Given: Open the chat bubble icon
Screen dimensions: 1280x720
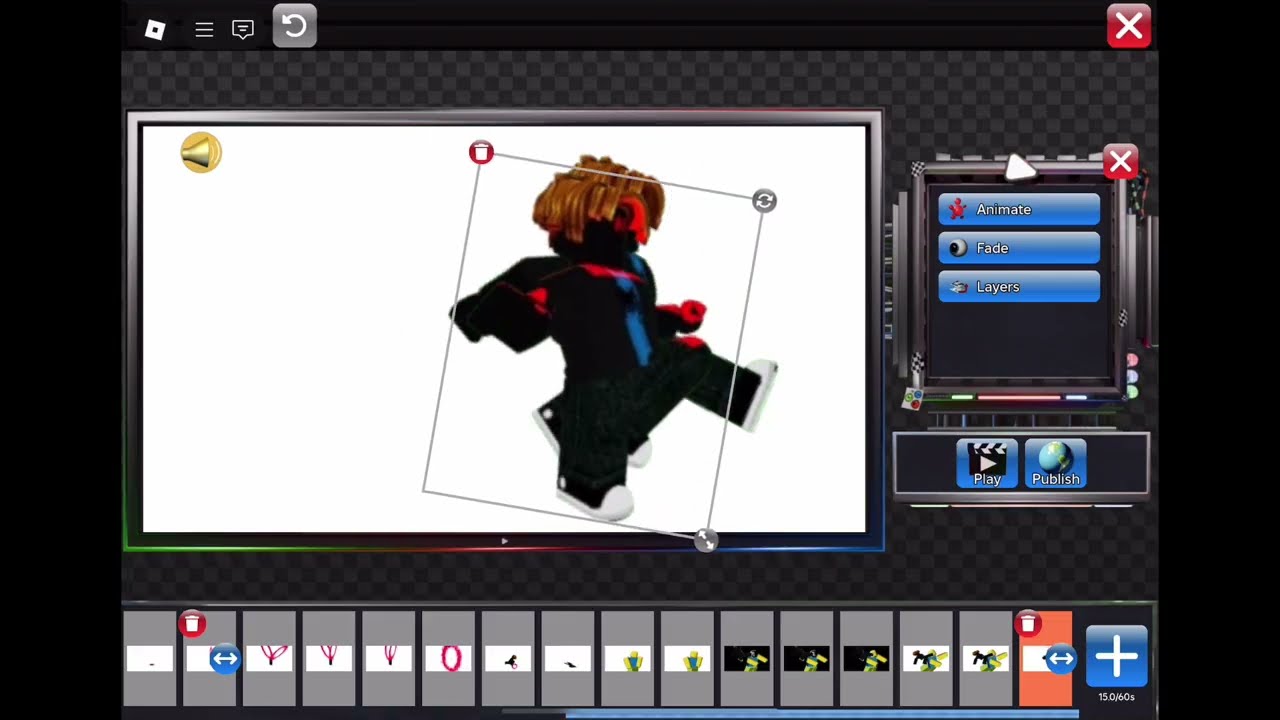Looking at the screenshot, I should point(243,30).
